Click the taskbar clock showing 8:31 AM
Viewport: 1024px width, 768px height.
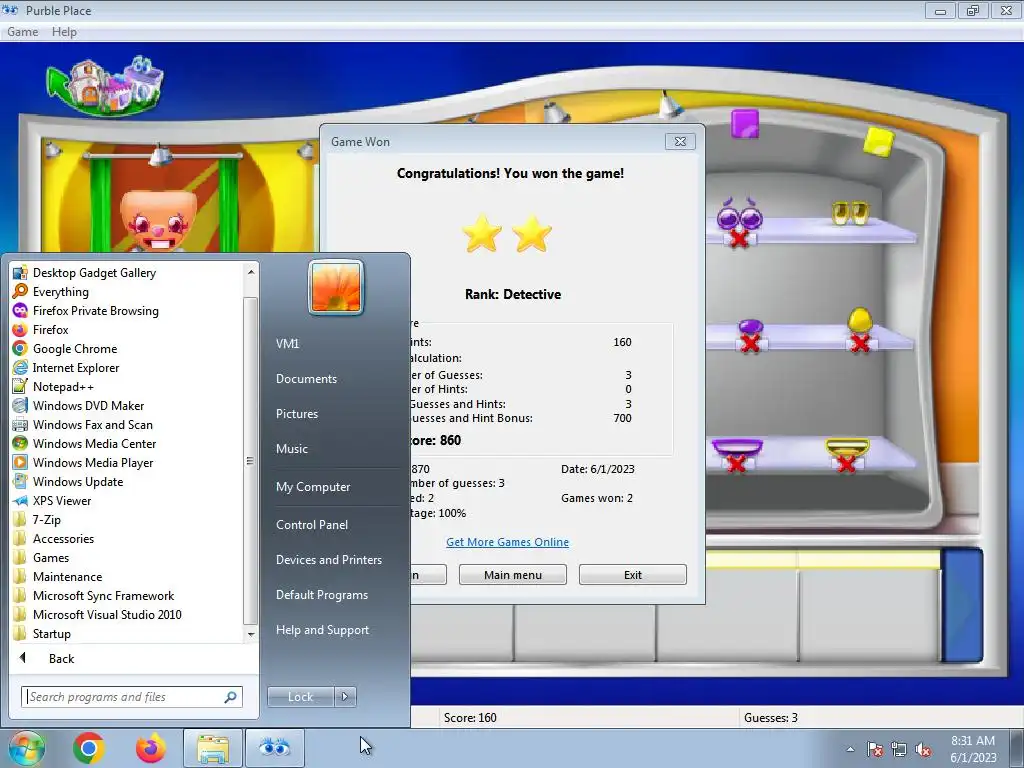pyautogui.click(x=973, y=749)
